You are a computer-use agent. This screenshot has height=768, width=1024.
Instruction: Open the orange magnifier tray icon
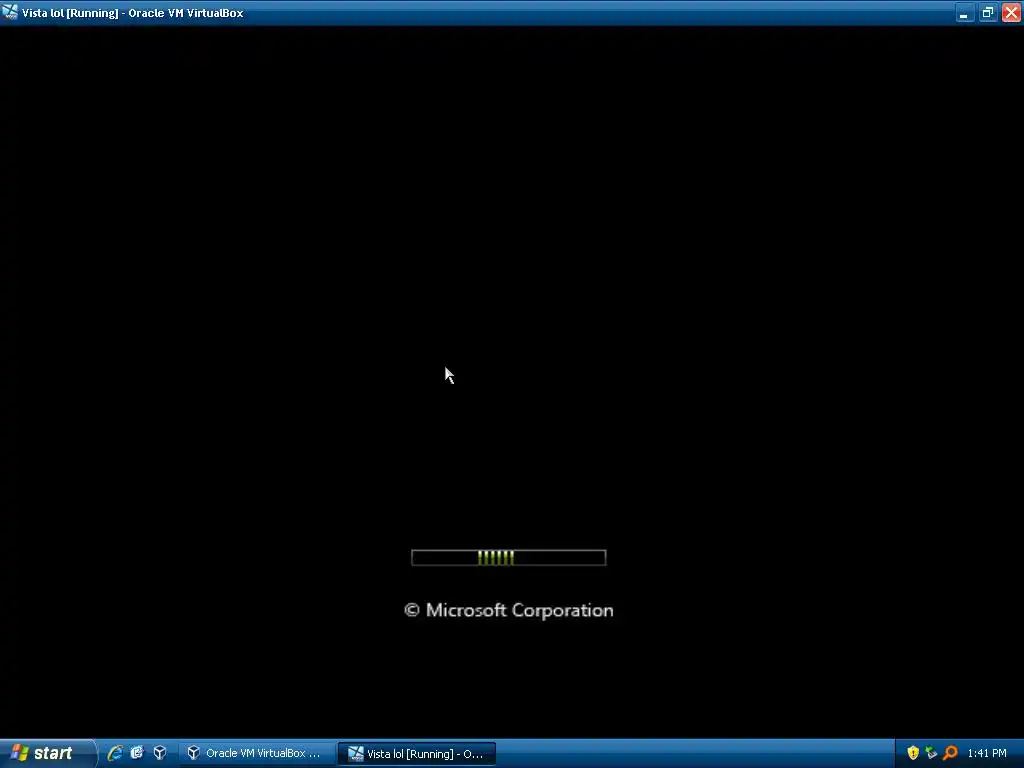click(950, 753)
